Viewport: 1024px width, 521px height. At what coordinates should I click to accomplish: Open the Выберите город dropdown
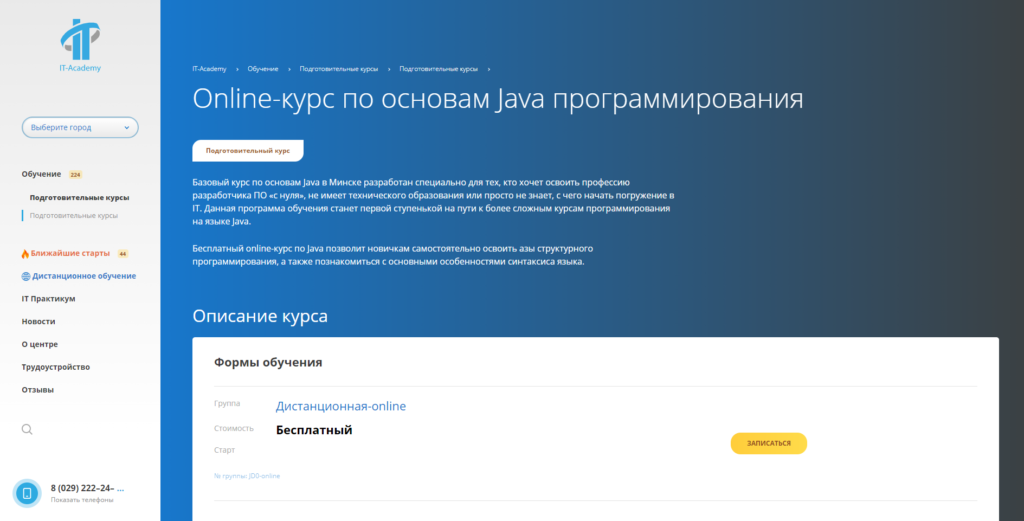tap(80, 128)
